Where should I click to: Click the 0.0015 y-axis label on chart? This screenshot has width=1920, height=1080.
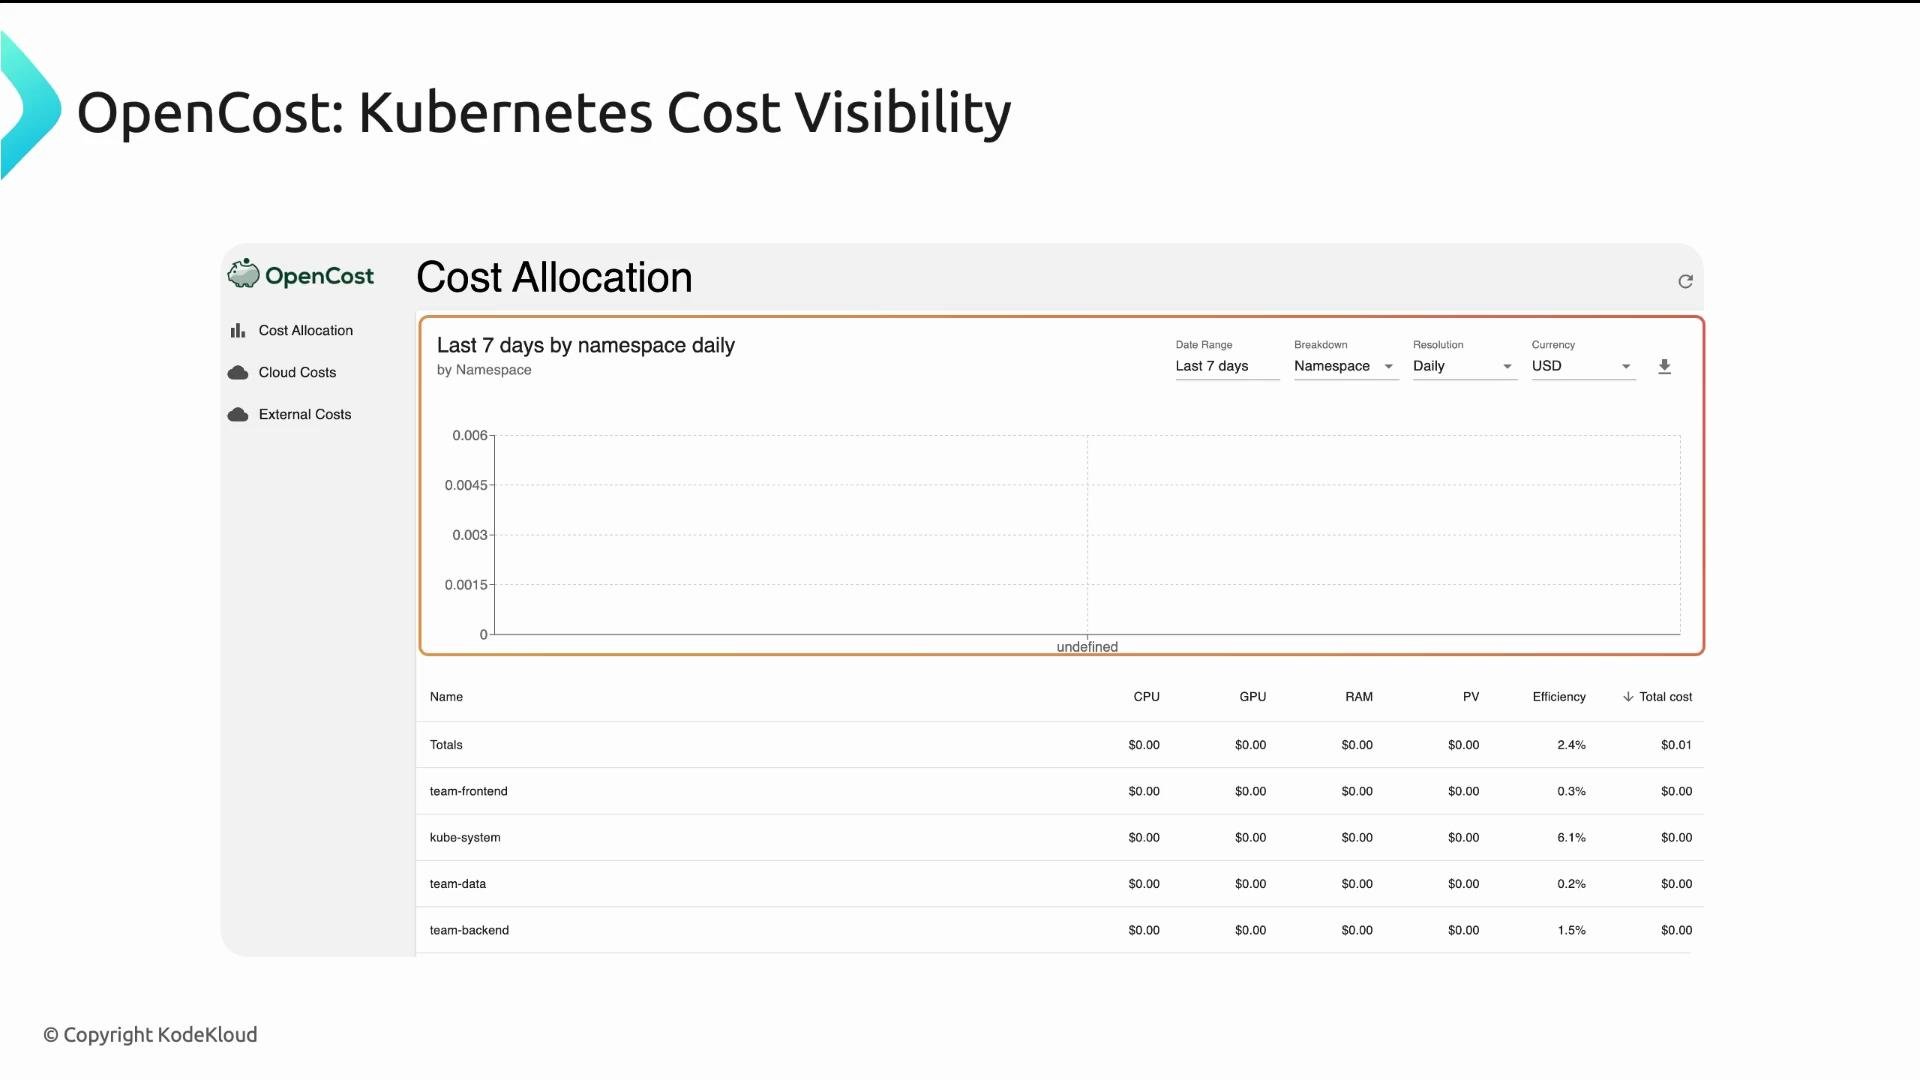pos(466,585)
